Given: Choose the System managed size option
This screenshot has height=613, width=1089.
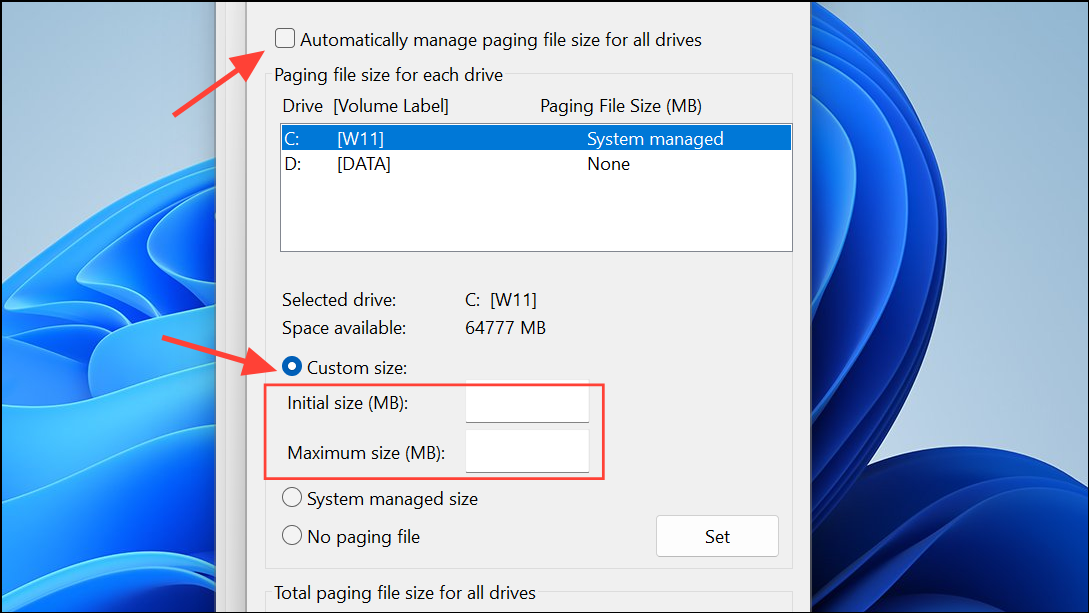Looking at the screenshot, I should 292,498.
